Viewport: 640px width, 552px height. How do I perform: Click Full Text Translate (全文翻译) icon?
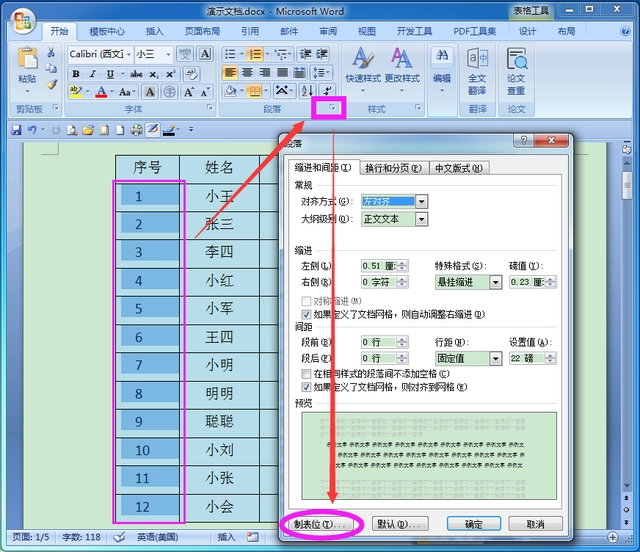tap(477, 68)
